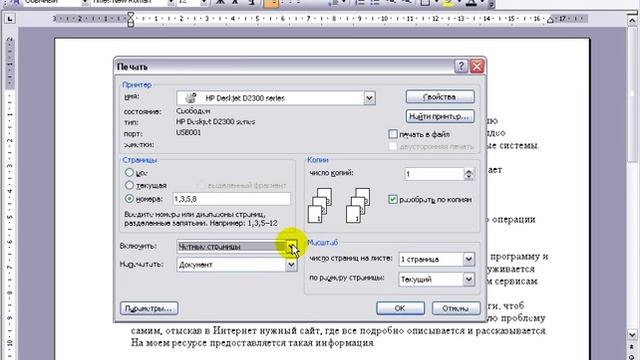Decrease number of copies with the down arrow
This screenshot has height=360, width=640.
click(x=469, y=177)
